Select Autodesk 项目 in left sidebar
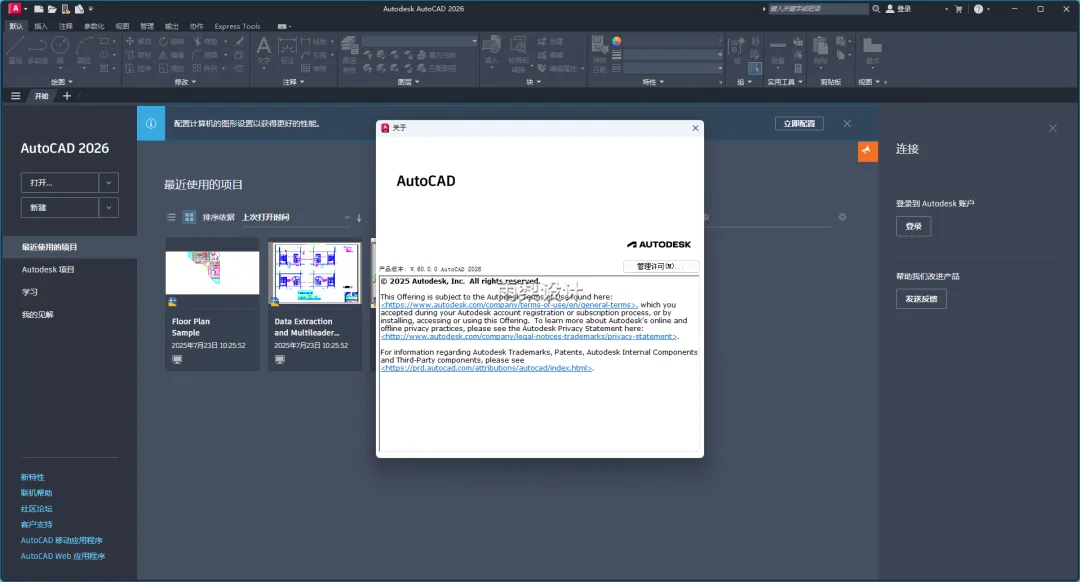 coord(48,269)
